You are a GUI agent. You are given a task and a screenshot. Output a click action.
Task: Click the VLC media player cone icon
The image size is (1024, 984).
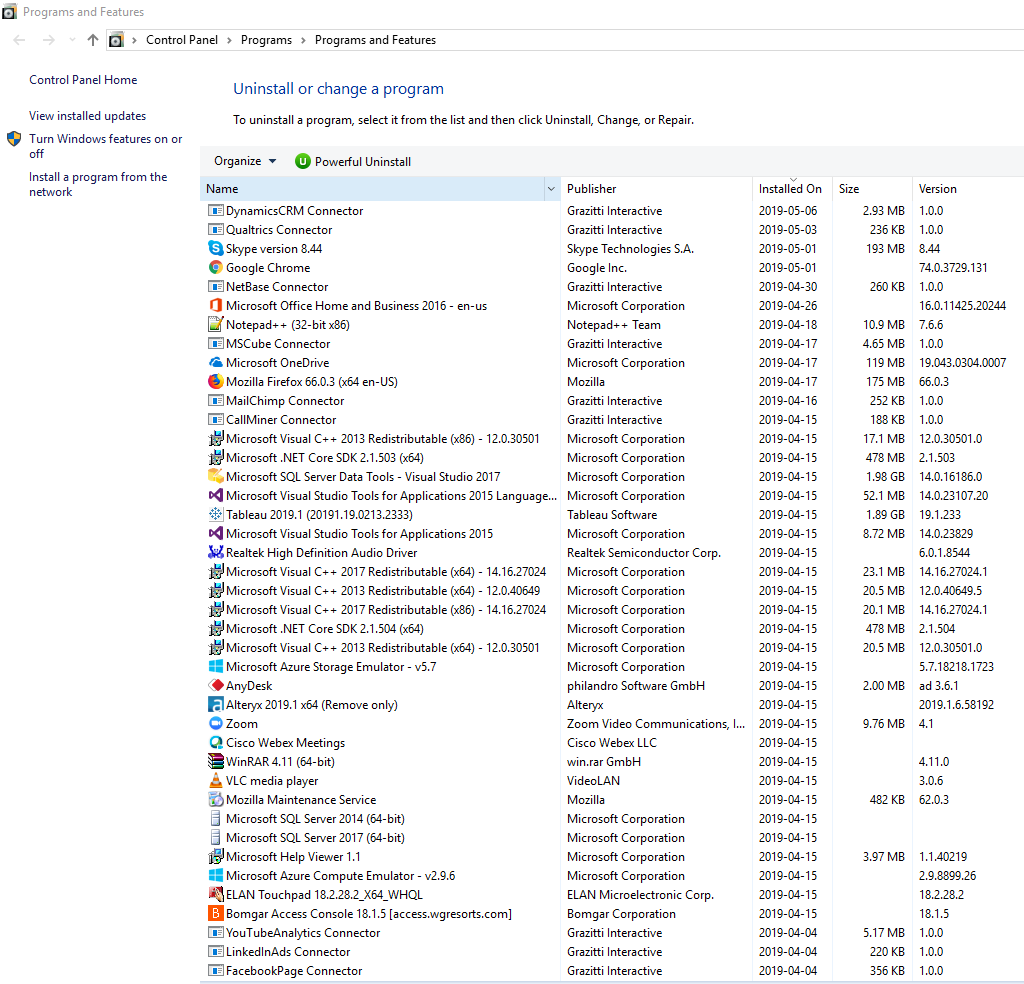[216, 780]
